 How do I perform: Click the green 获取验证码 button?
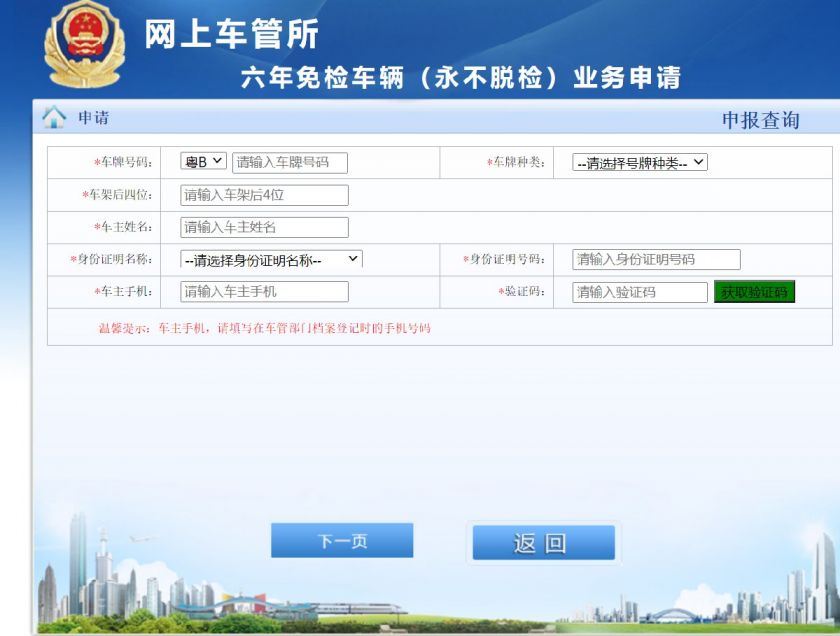(x=754, y=292)
